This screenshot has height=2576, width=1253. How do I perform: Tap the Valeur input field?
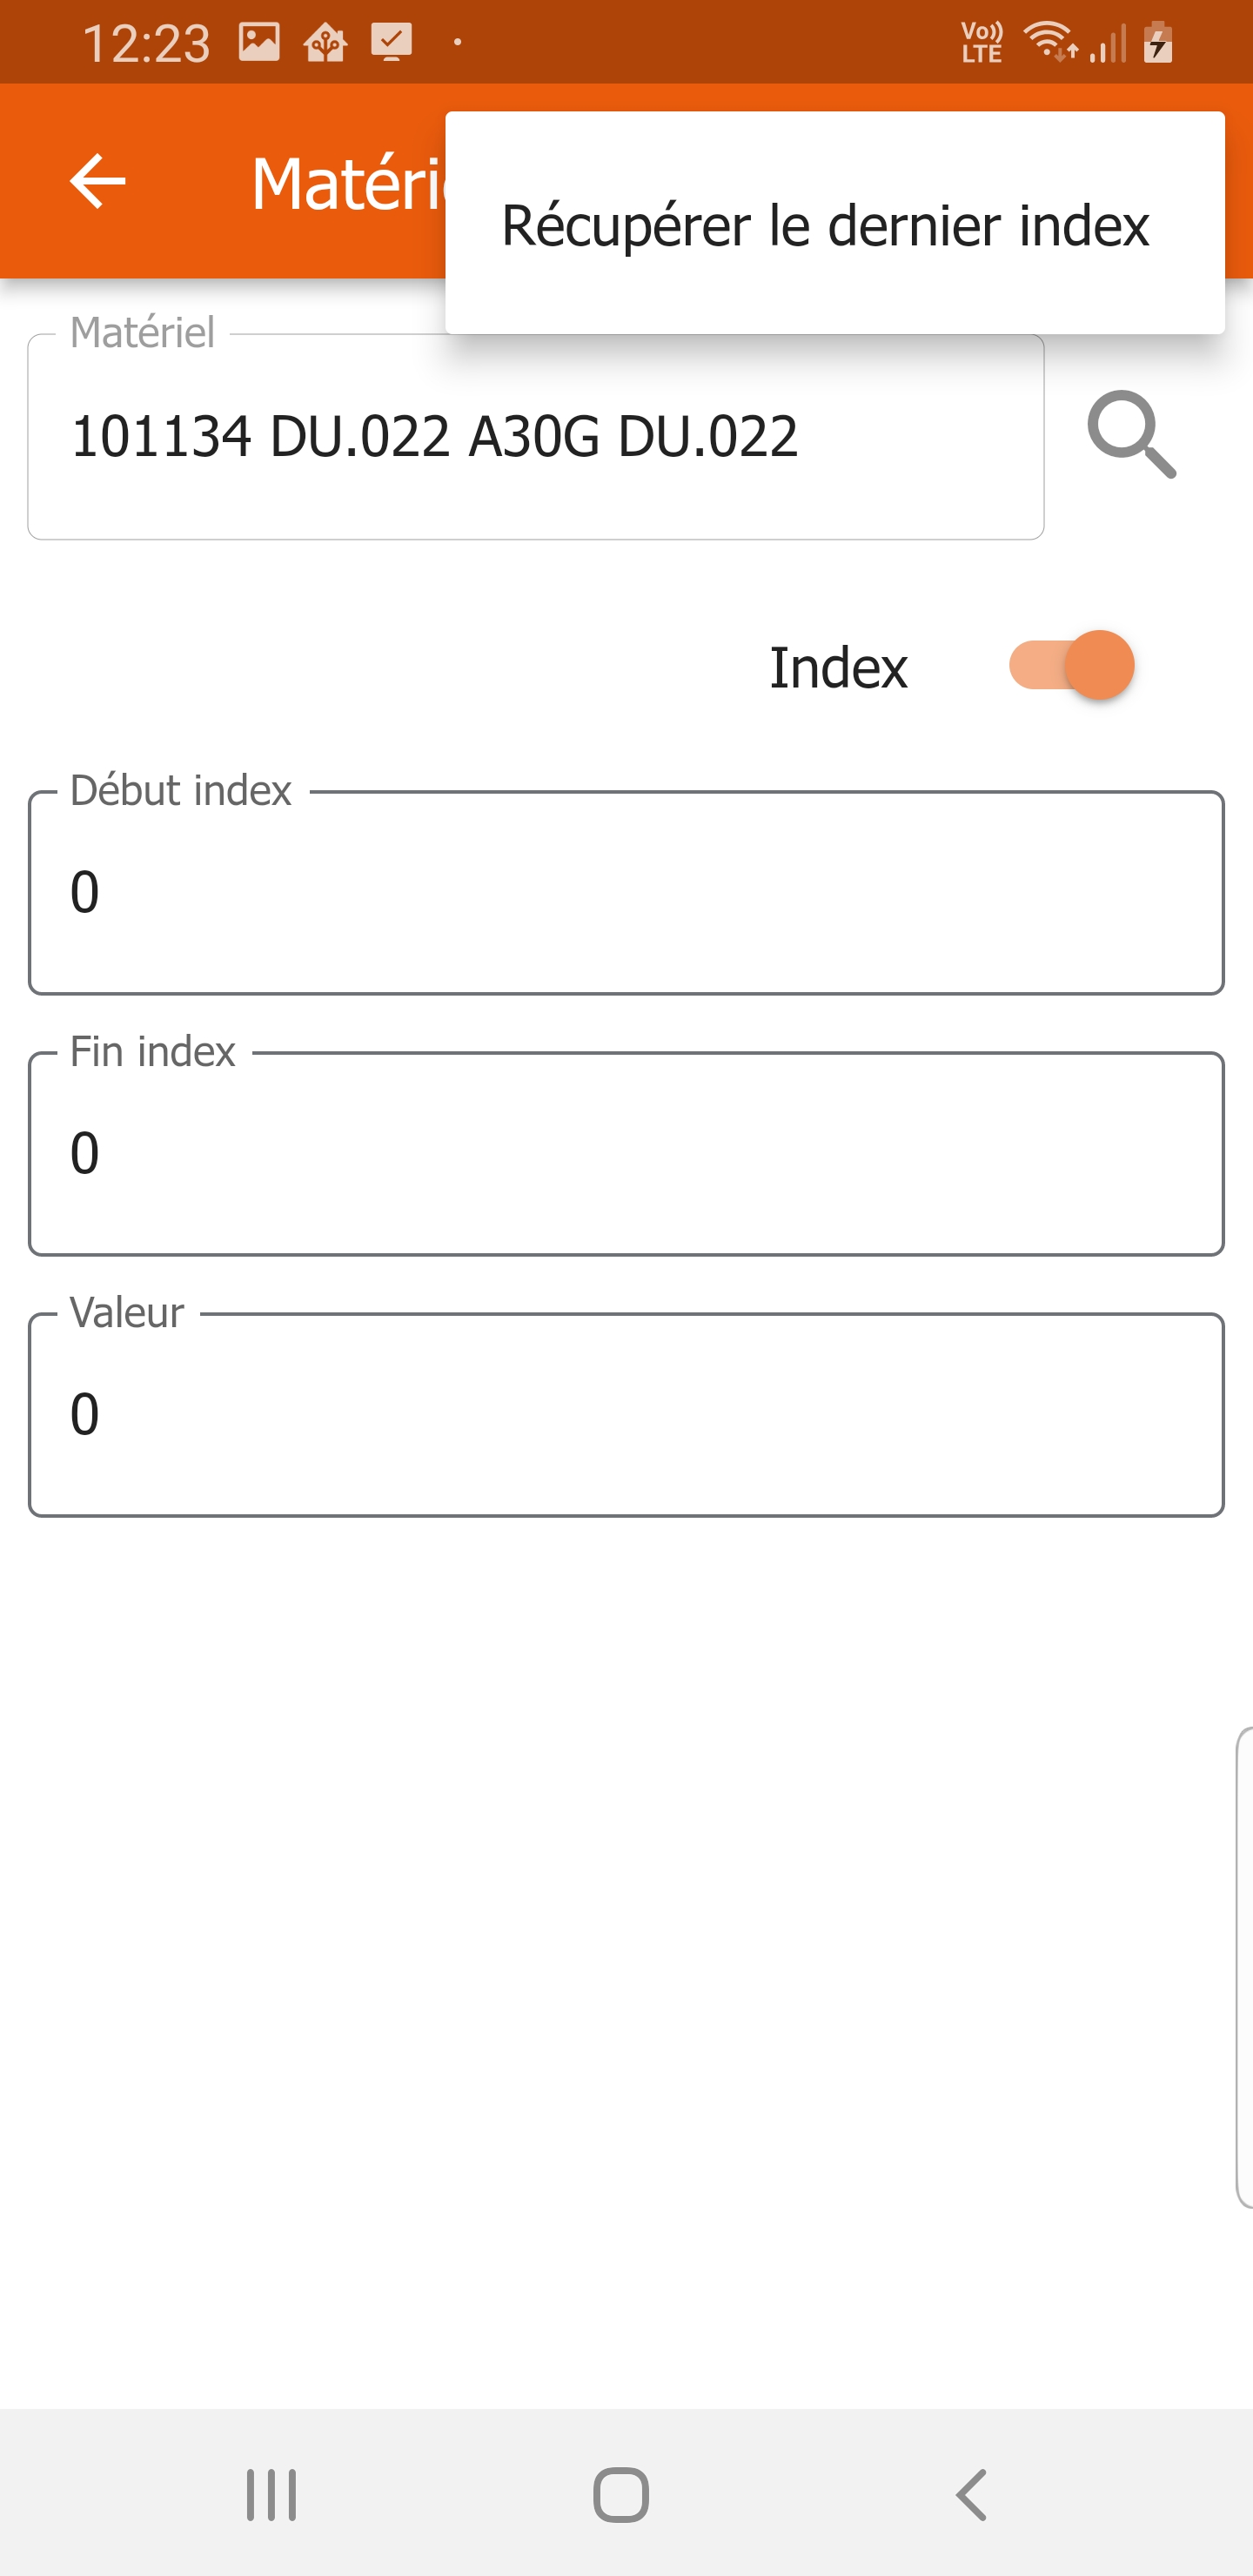(626, 1415)
